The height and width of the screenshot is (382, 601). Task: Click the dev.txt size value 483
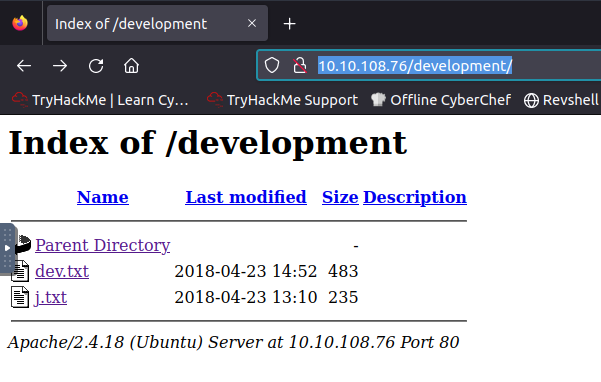coord(343,271)
